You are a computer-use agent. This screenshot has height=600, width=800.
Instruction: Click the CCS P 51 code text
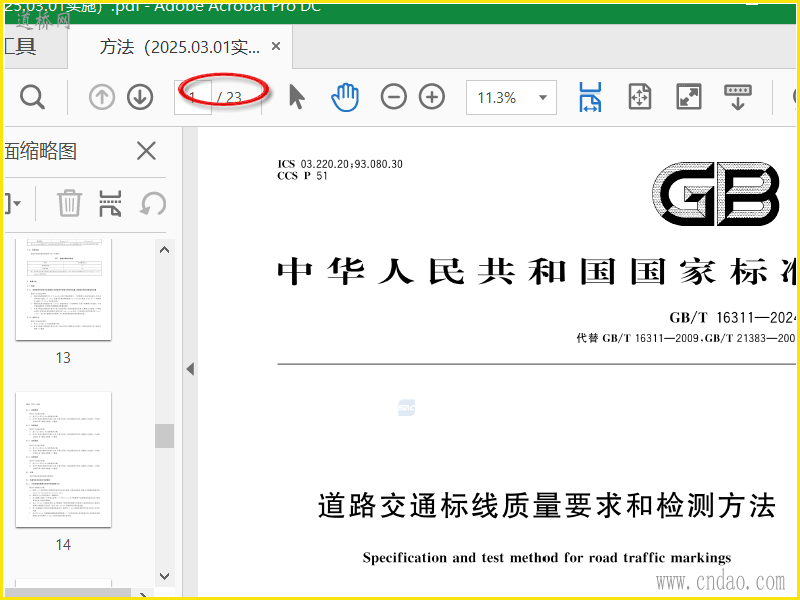click(303, 176)
